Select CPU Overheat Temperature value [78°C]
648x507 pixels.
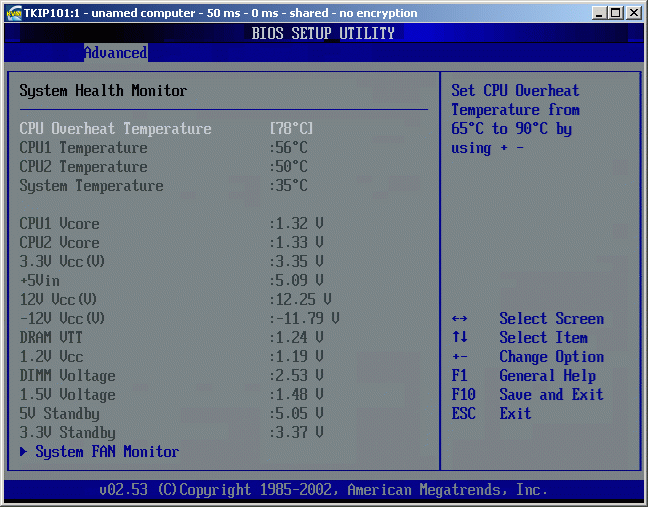(x=291, y=129)
